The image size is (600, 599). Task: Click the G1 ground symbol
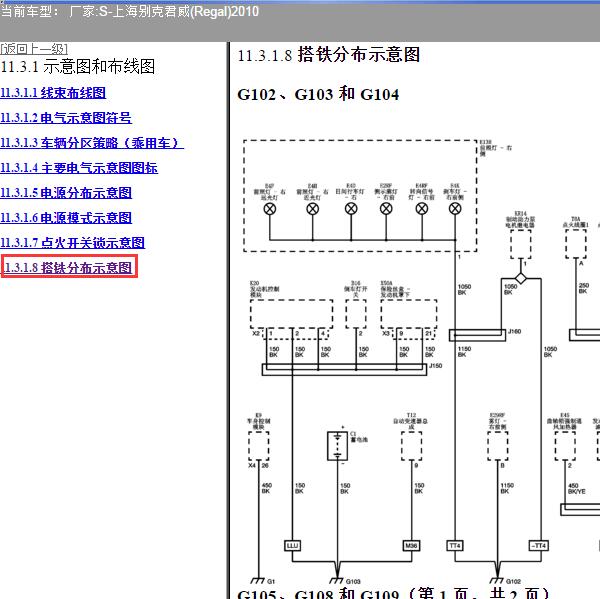[258, 580]
